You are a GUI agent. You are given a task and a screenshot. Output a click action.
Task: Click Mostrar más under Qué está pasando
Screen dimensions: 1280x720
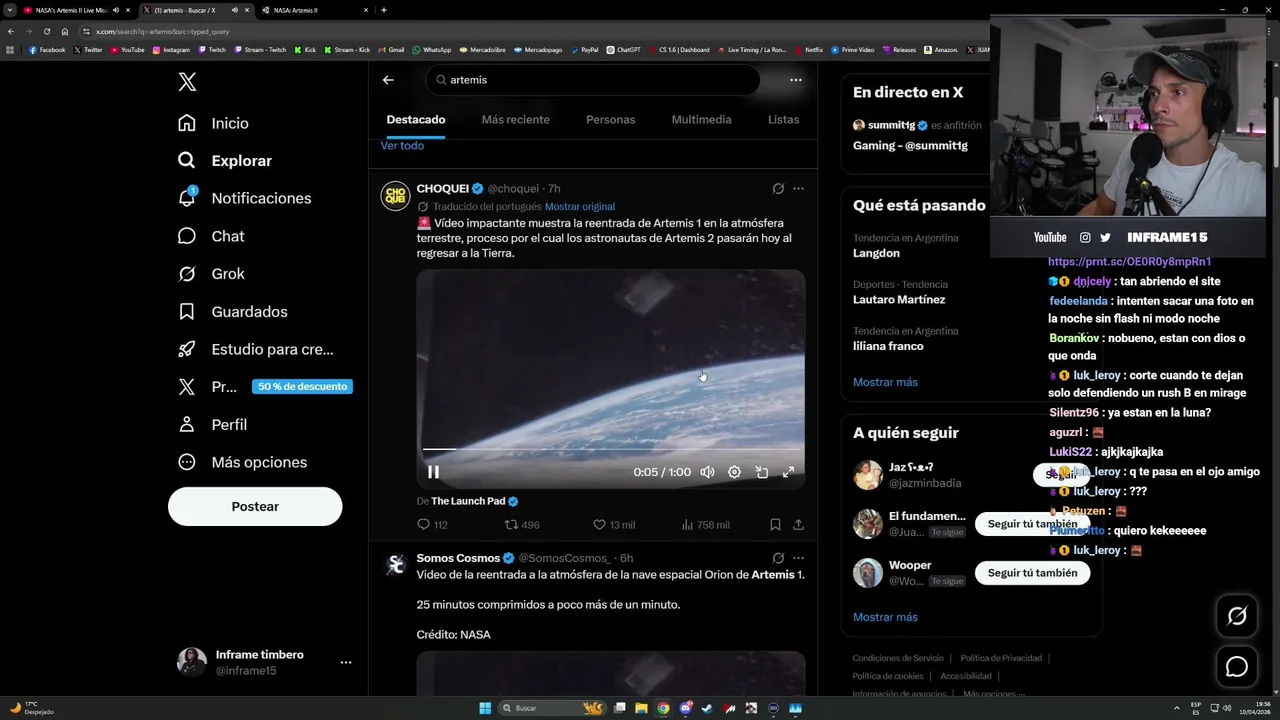click(x=885, y=382)
